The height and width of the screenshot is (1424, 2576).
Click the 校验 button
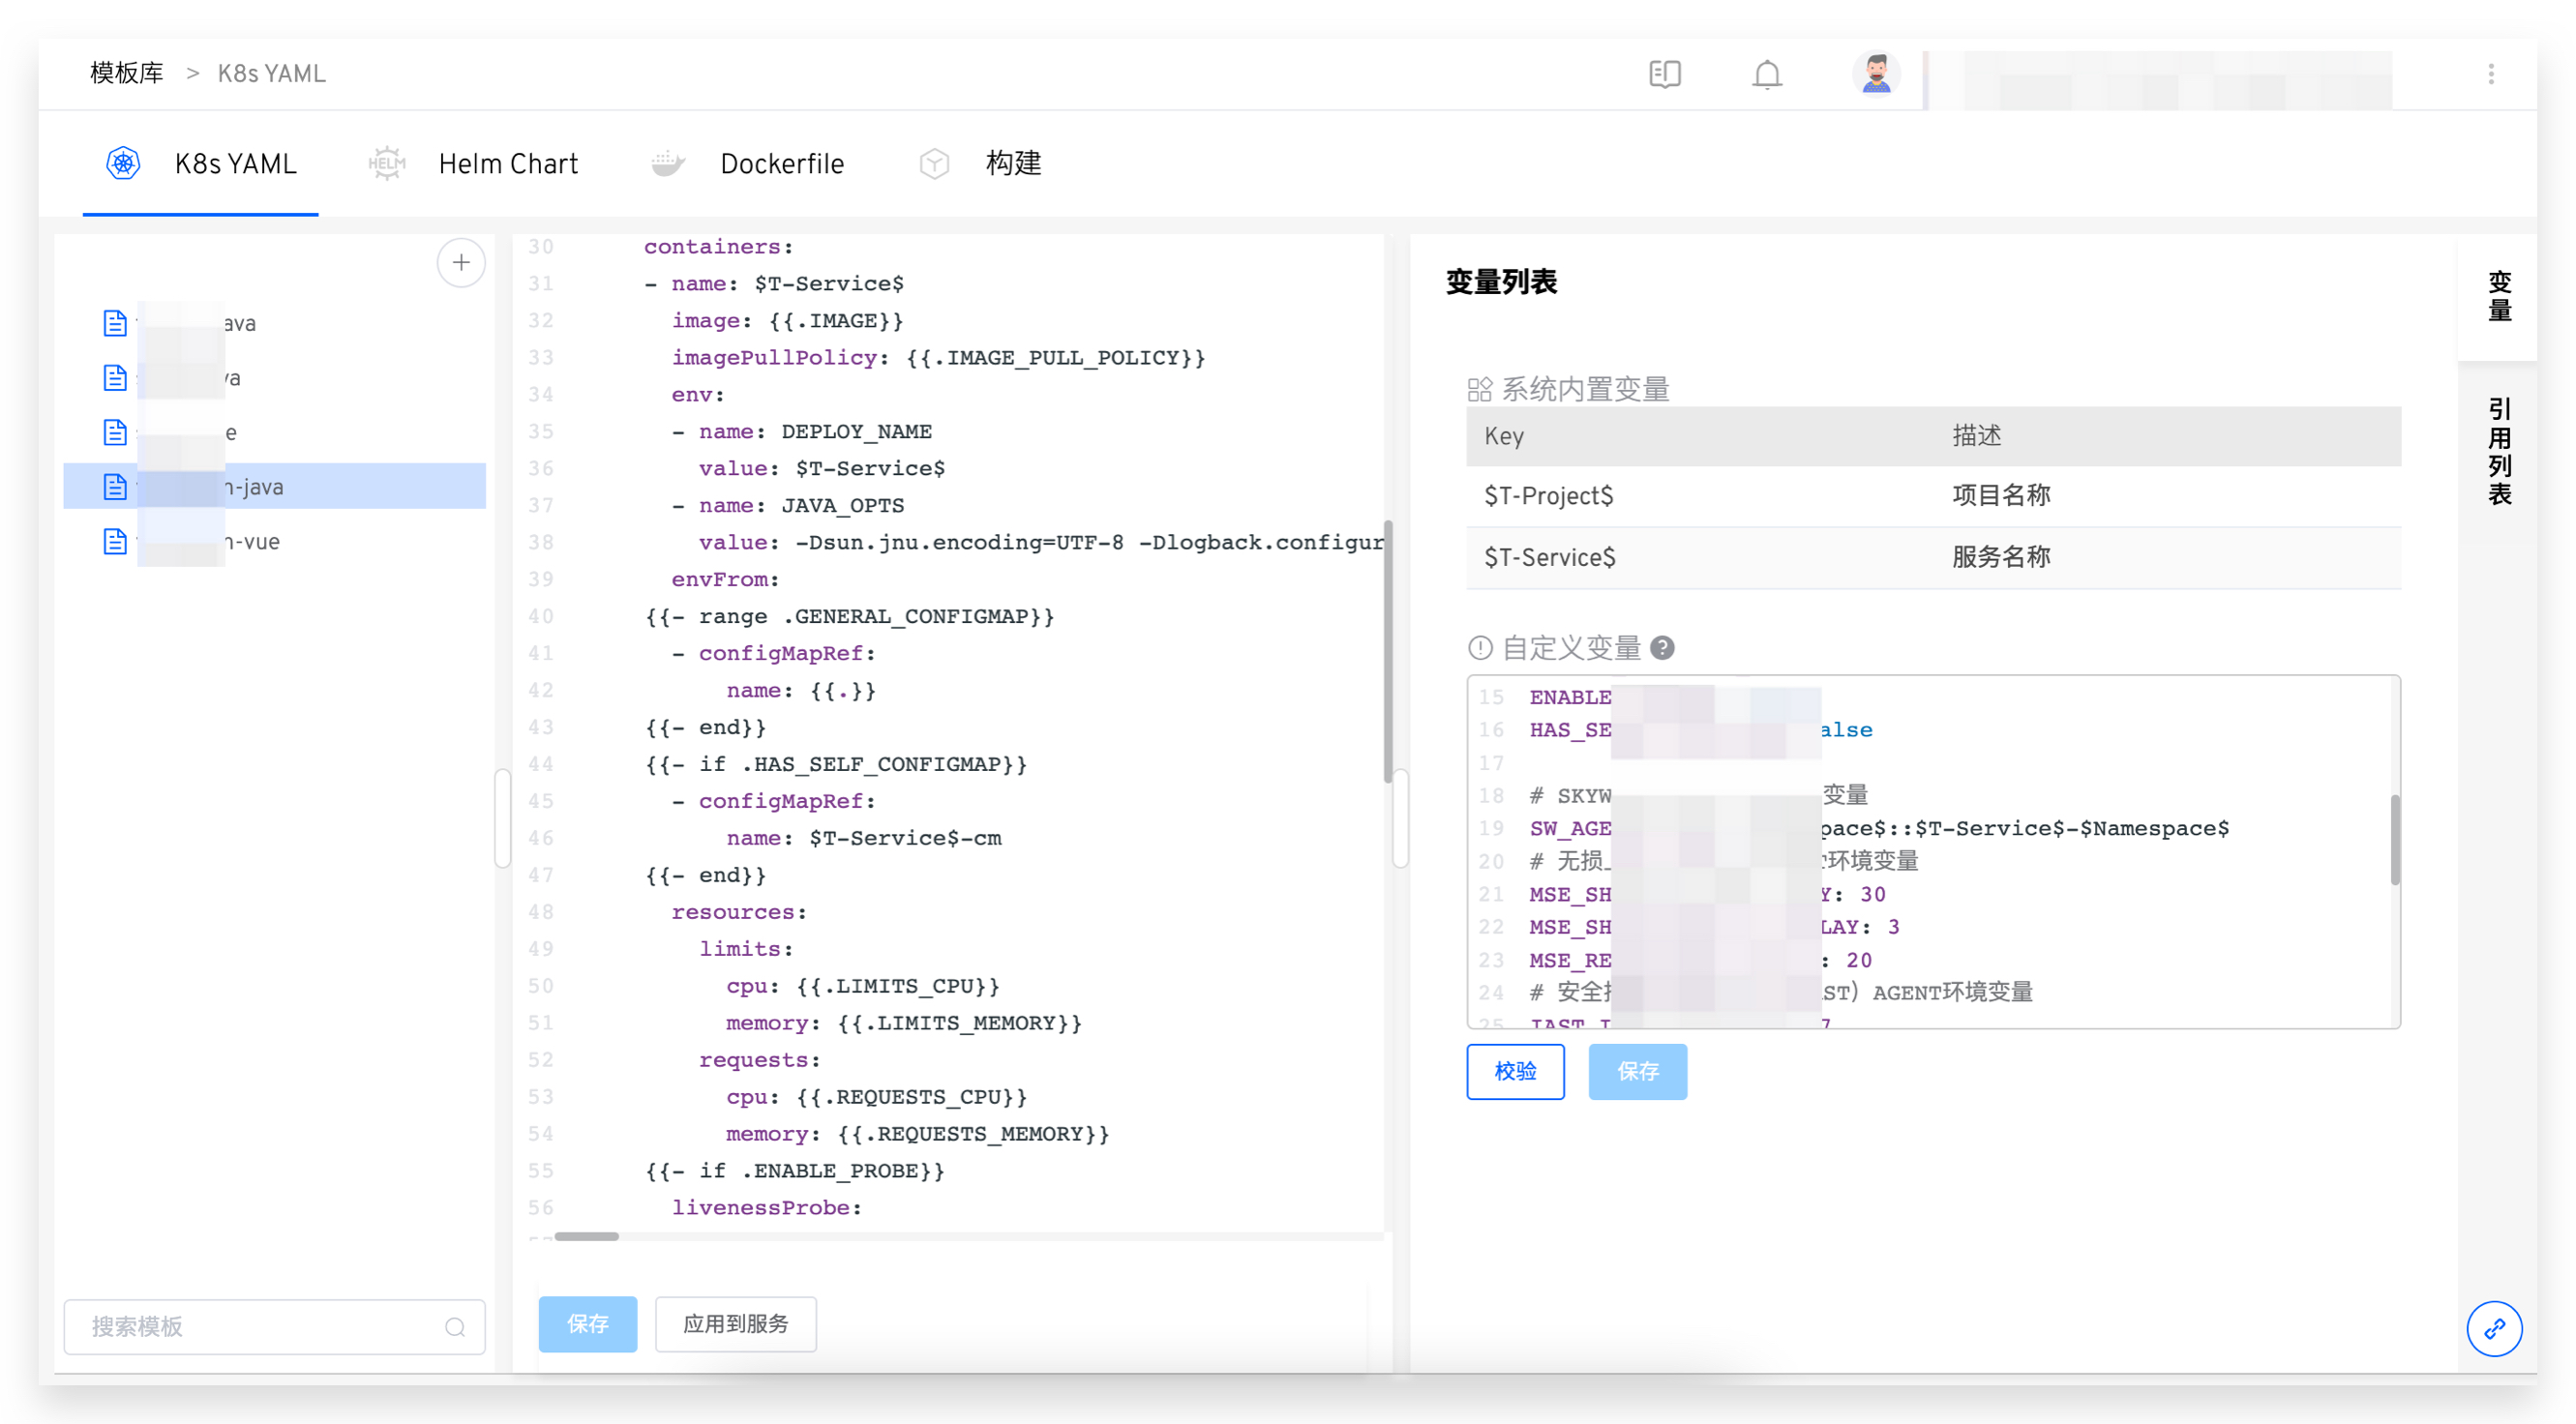click(x=1515, y=1072)
